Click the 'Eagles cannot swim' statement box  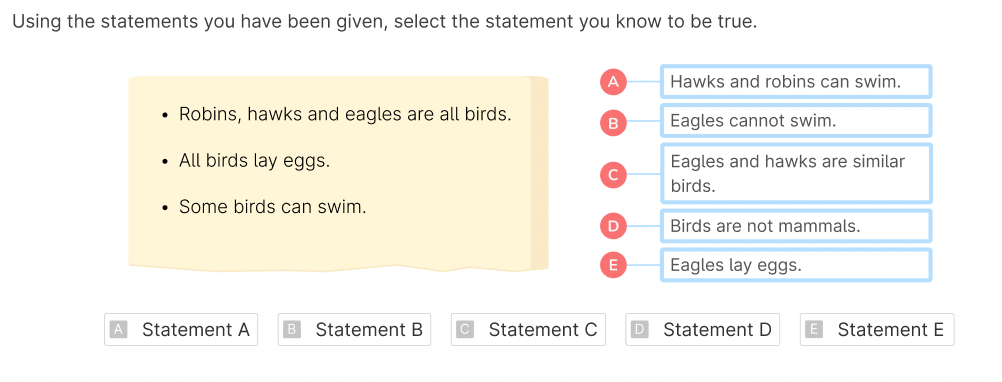tap(796, 121)
